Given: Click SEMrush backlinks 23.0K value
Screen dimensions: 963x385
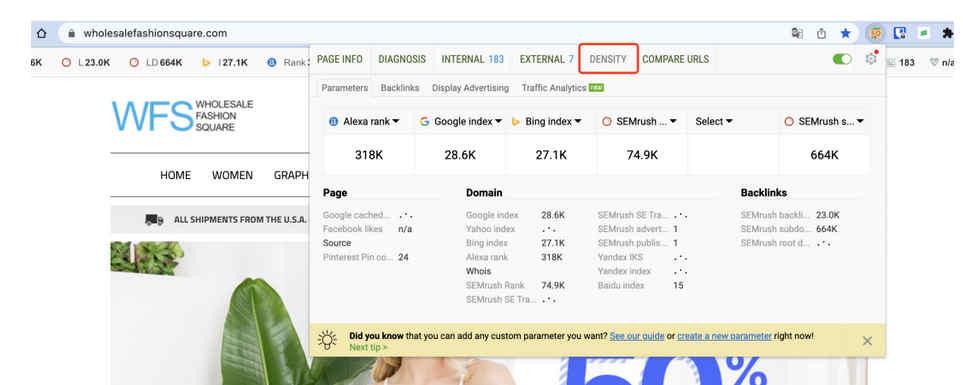Looking at the screenshot, I should [828, 215].
